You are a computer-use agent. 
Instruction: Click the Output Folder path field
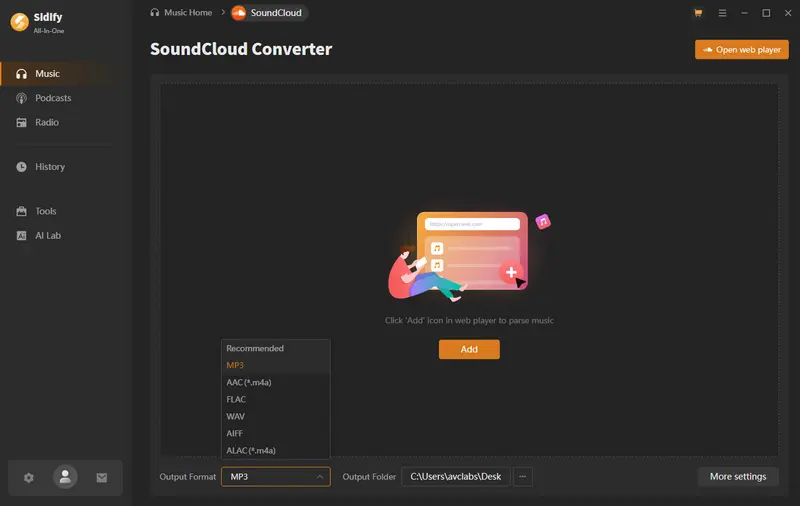point(456,477)
